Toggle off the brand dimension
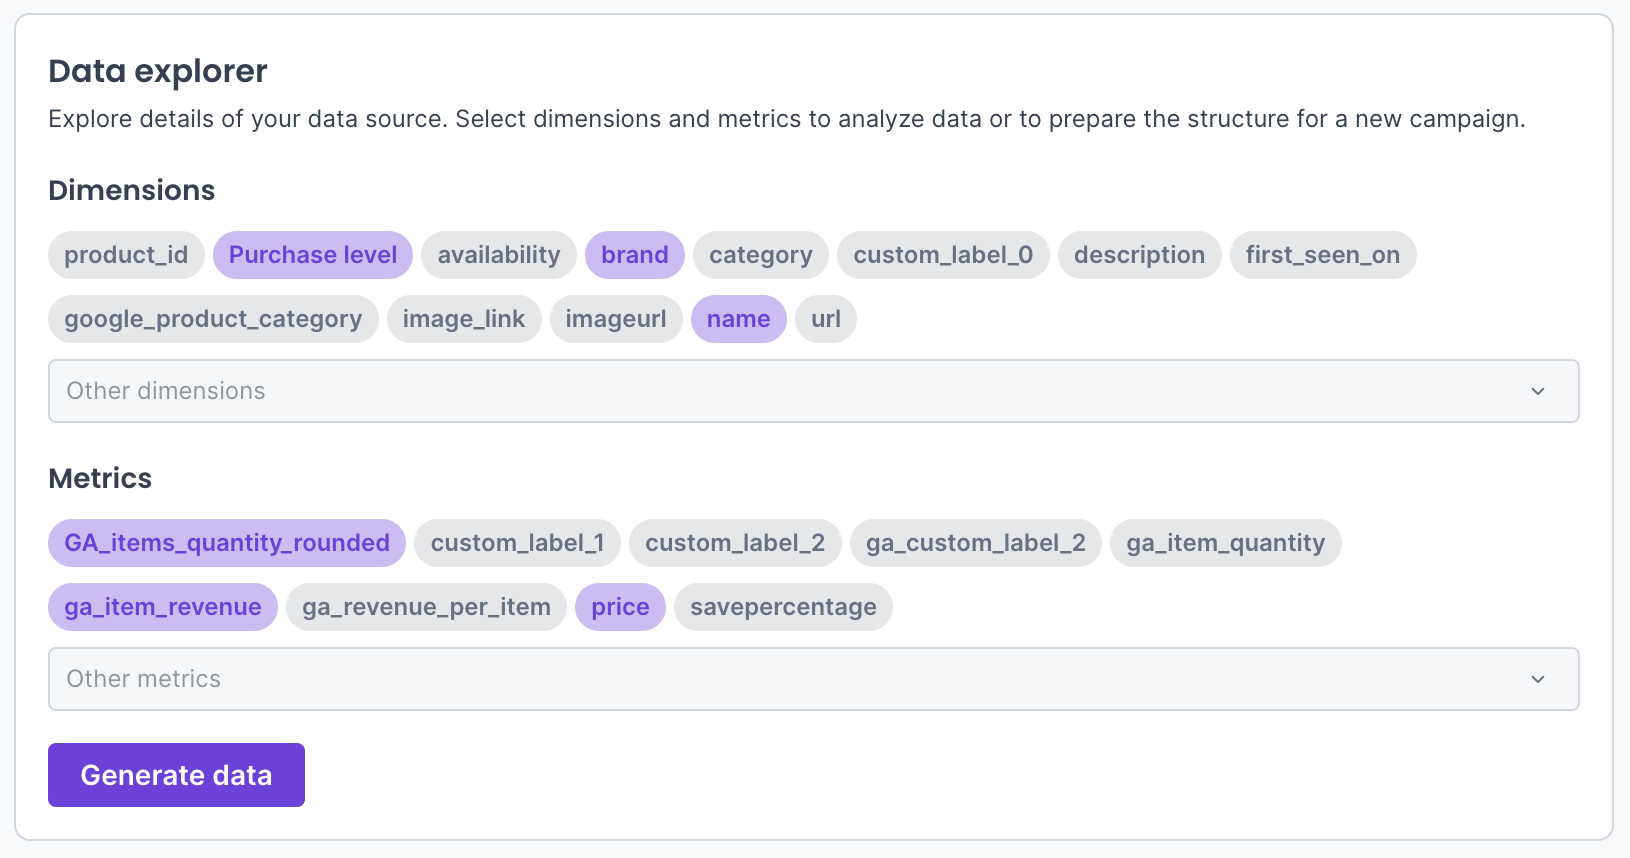 634,255
